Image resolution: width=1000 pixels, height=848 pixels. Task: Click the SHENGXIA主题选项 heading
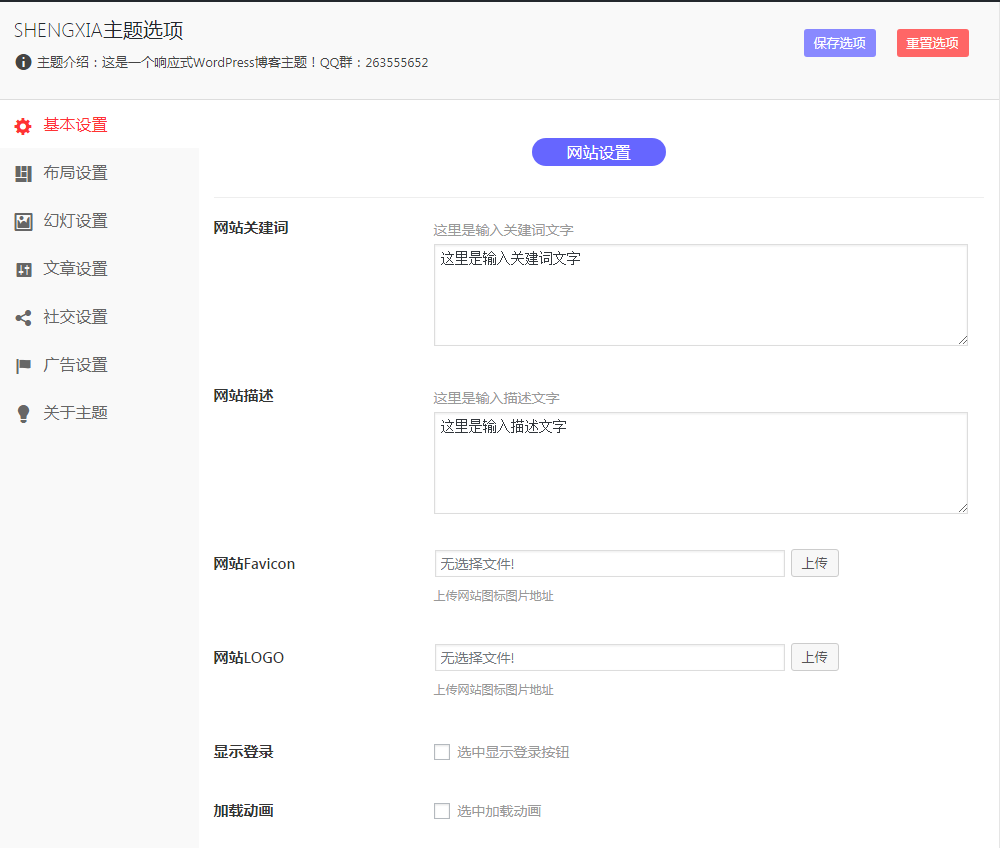[99, 30]
